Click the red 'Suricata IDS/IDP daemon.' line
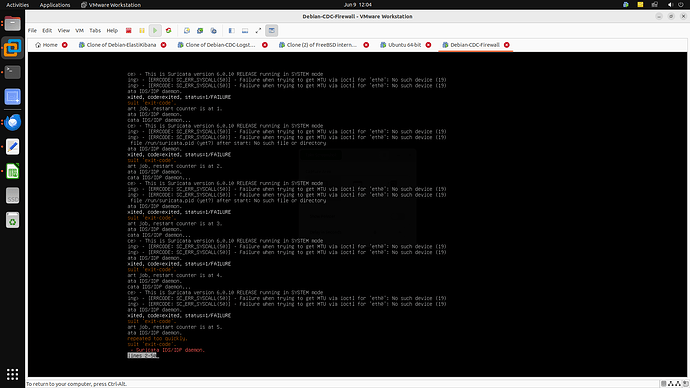Screen dimensions: 690x388 170,350
